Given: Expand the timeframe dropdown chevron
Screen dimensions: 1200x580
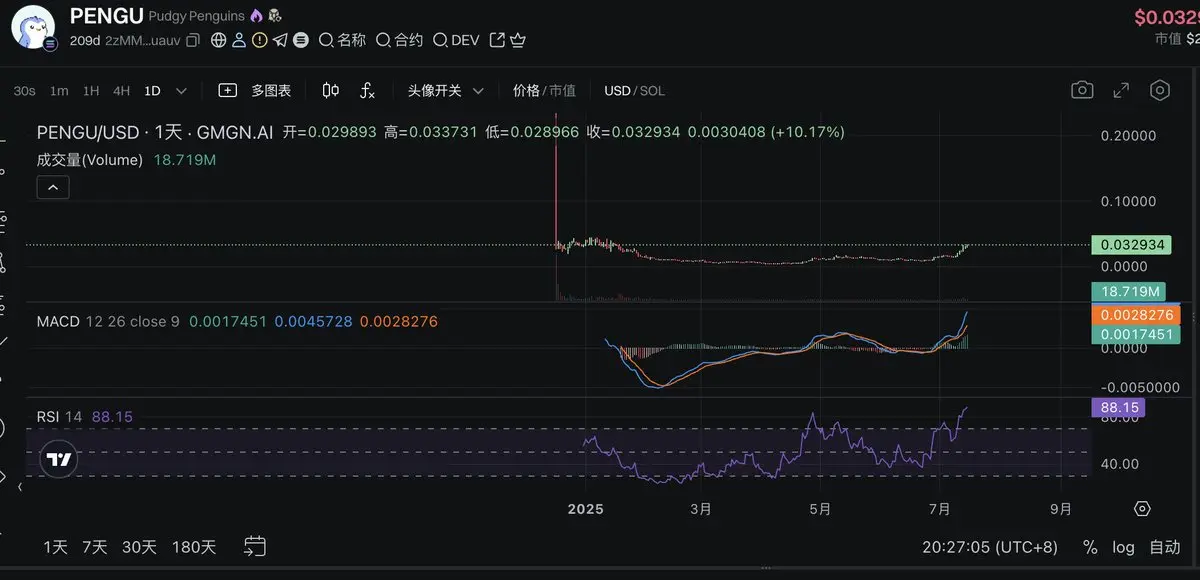Looking at the screenshot, I should coord(181,91).
